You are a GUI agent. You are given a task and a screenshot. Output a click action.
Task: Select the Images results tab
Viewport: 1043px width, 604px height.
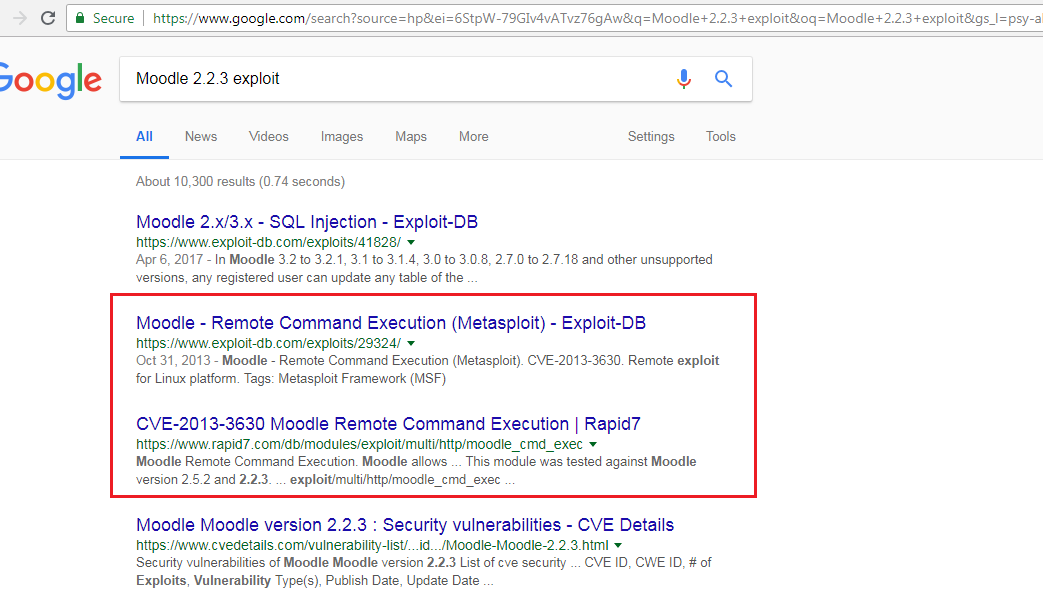[342, 137]
